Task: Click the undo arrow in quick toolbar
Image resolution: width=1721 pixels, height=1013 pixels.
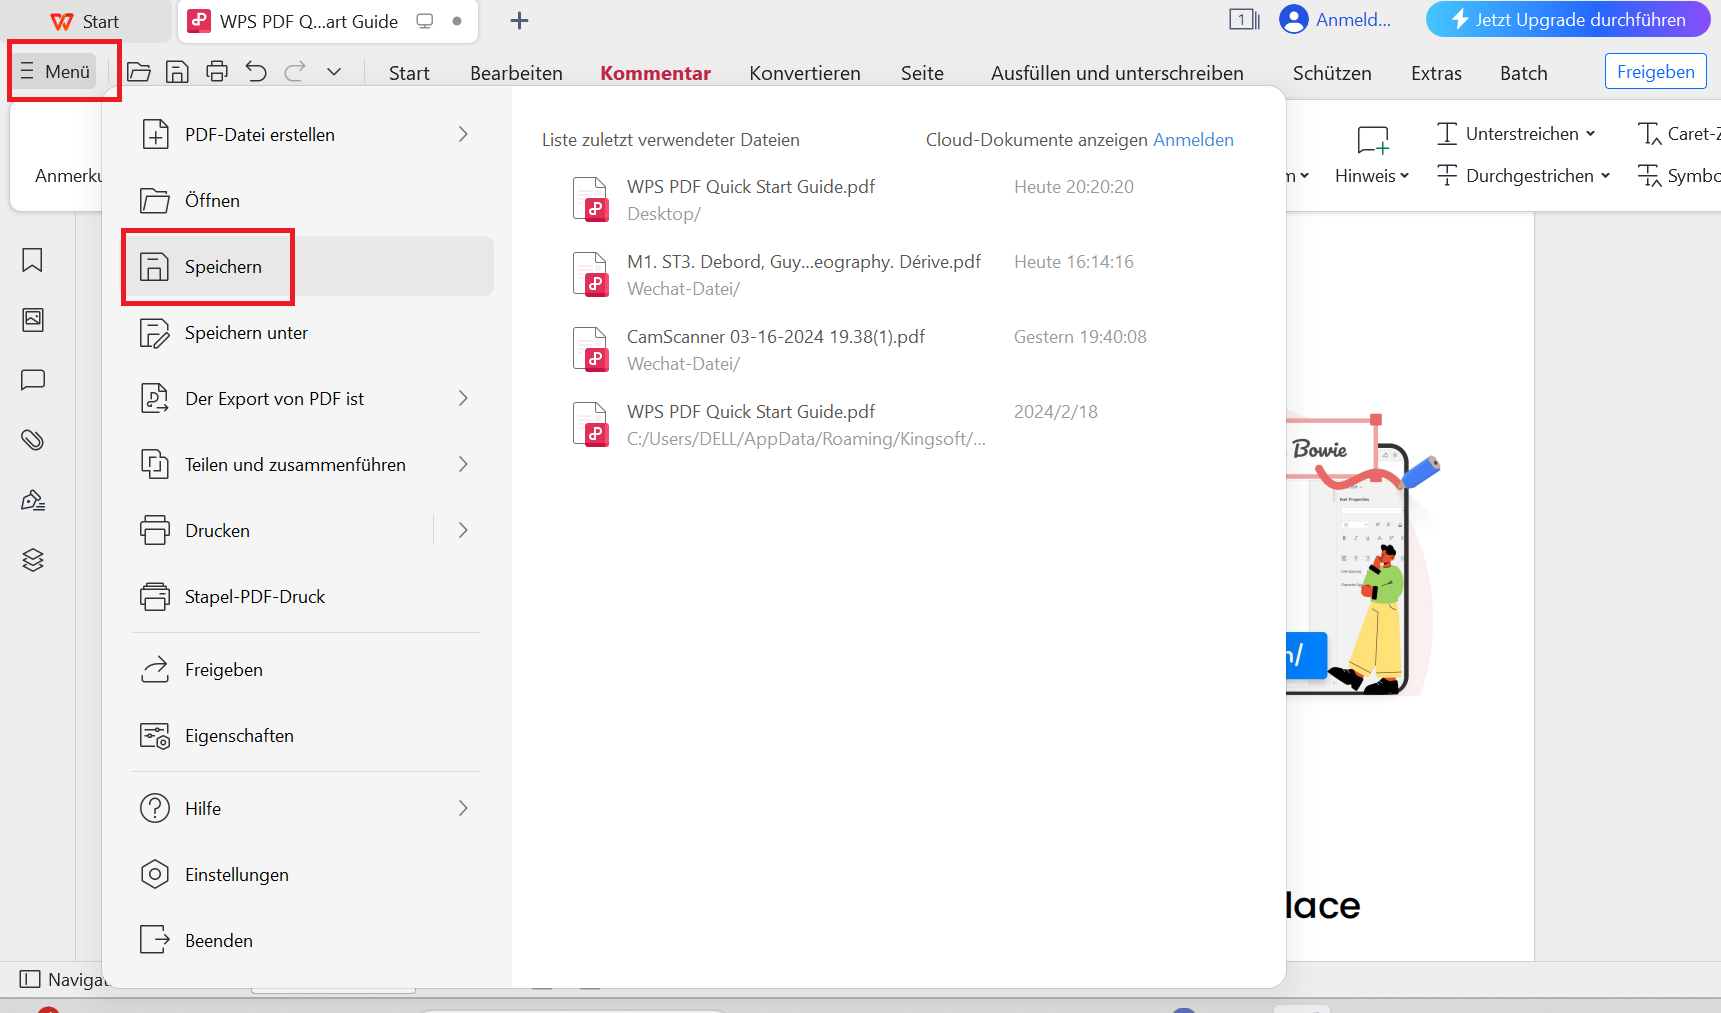Action: click(256, 72)
